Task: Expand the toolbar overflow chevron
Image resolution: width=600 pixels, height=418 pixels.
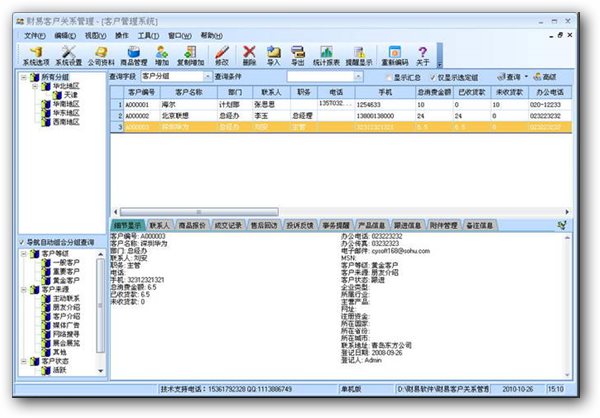Action: (x=440, y=65)
